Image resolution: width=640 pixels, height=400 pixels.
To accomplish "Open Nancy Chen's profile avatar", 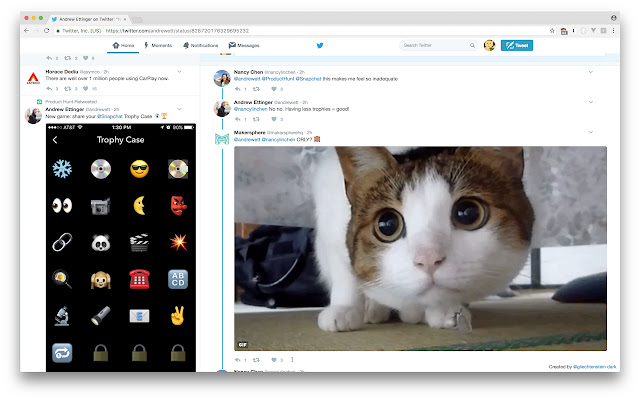I will point(222,78).
